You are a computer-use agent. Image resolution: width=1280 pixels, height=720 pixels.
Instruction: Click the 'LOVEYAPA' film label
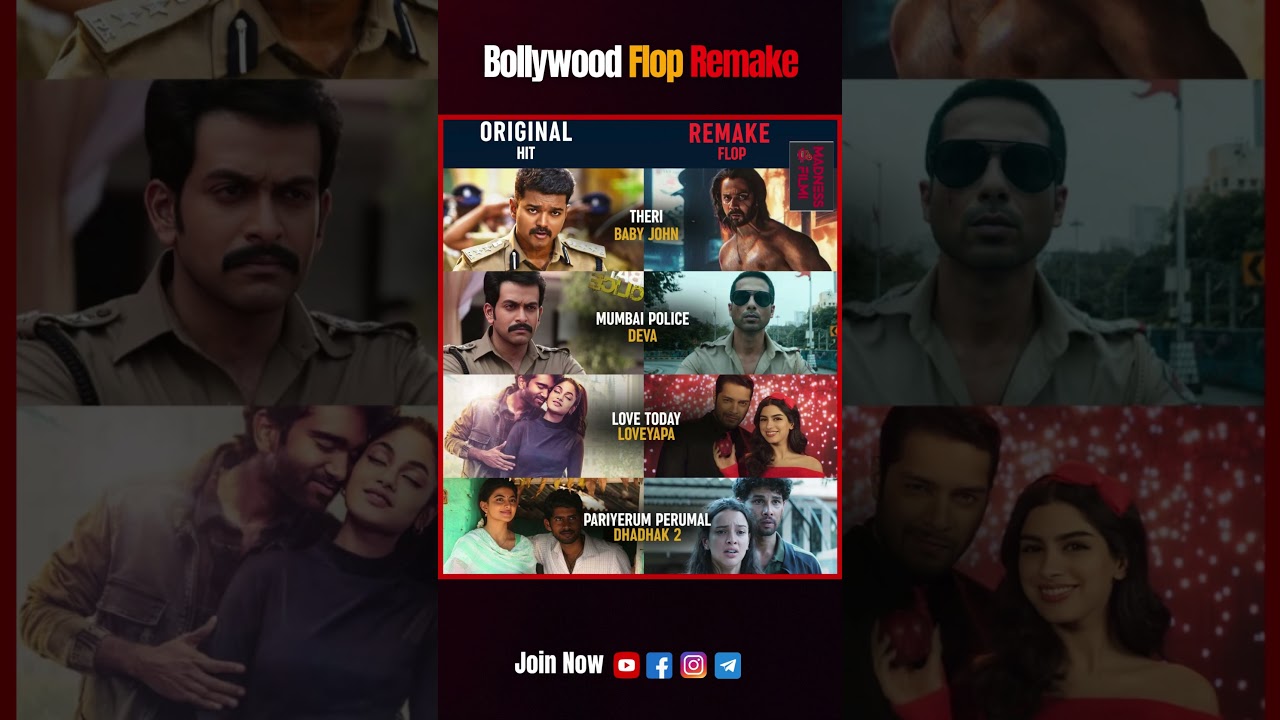646,435
